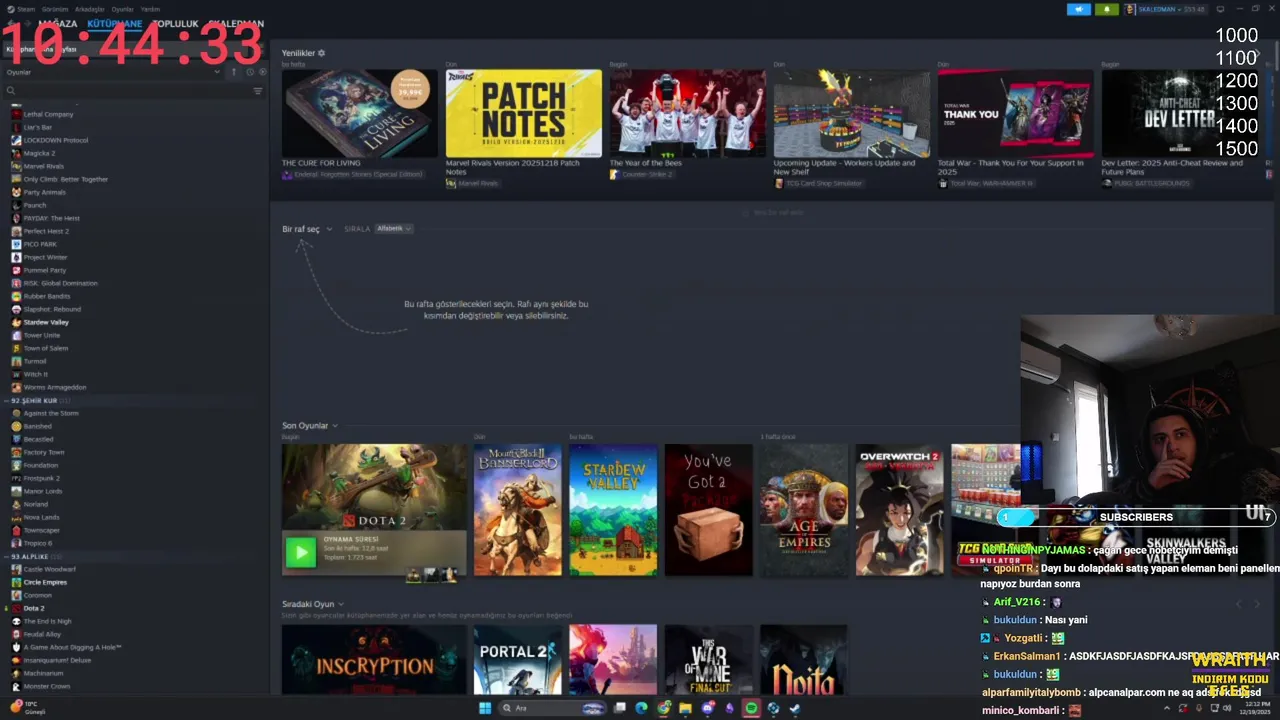Open the Steam notifications bell
The width and height of the screenshot is (1280, 720).
coord(1106,9)
